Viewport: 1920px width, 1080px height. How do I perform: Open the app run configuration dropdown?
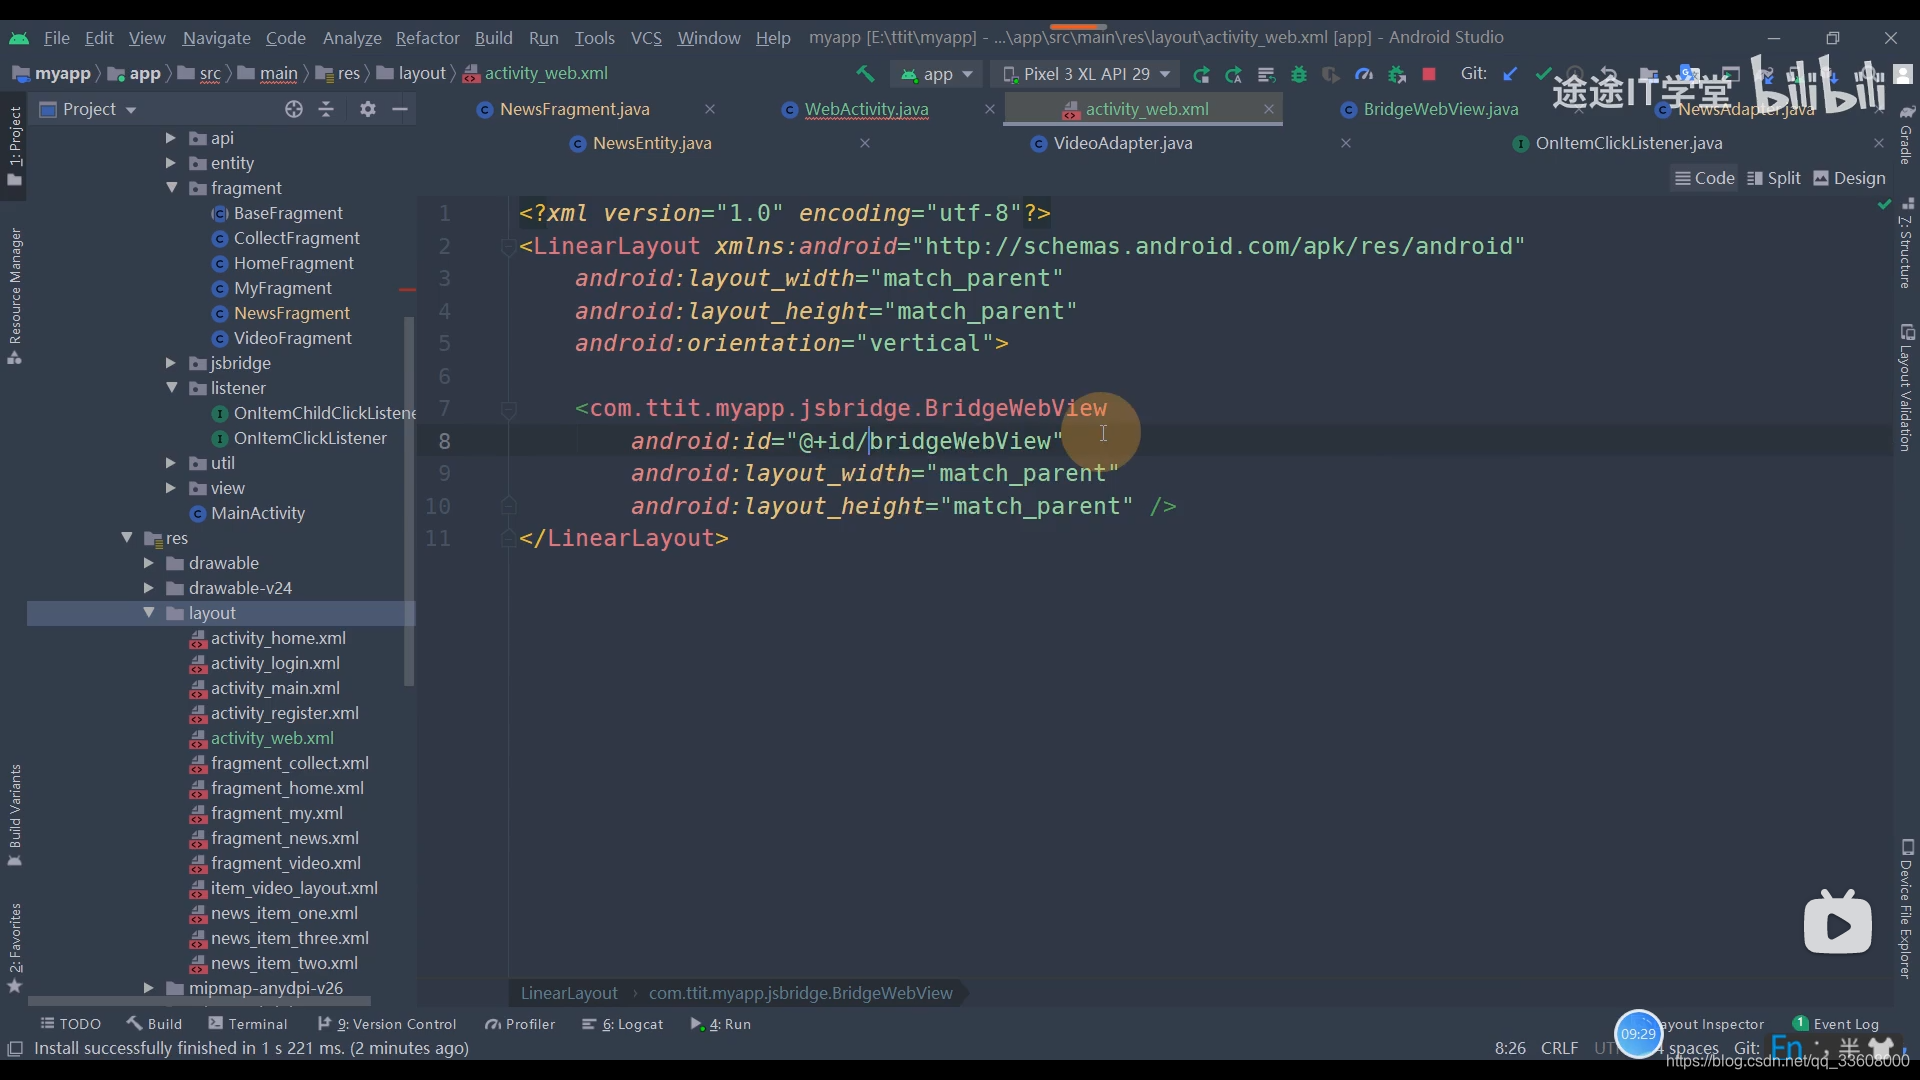click(937, 74)
